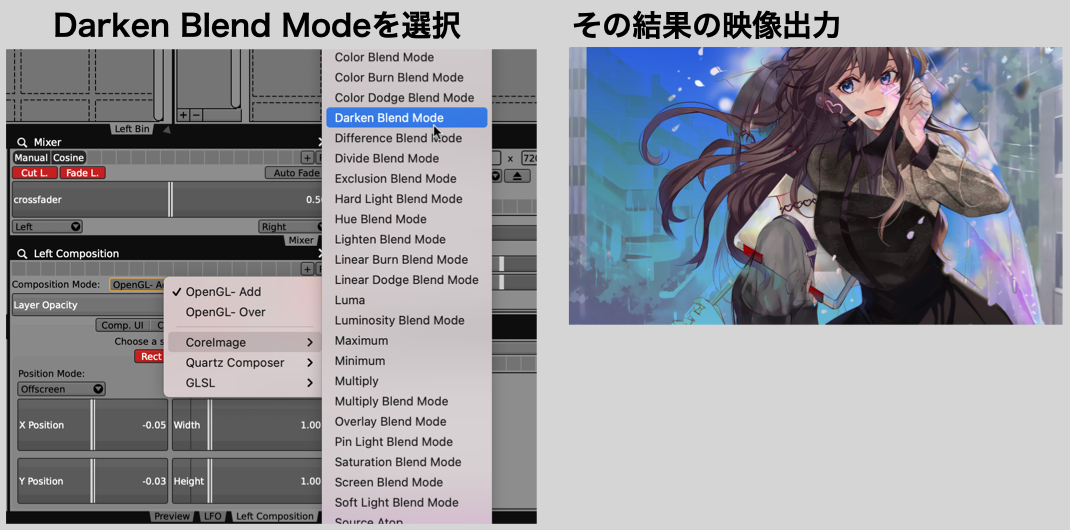This screenshot has height=530, width=1070.
Task: Expand the GLSL submenu
Action: coord(243,383)
